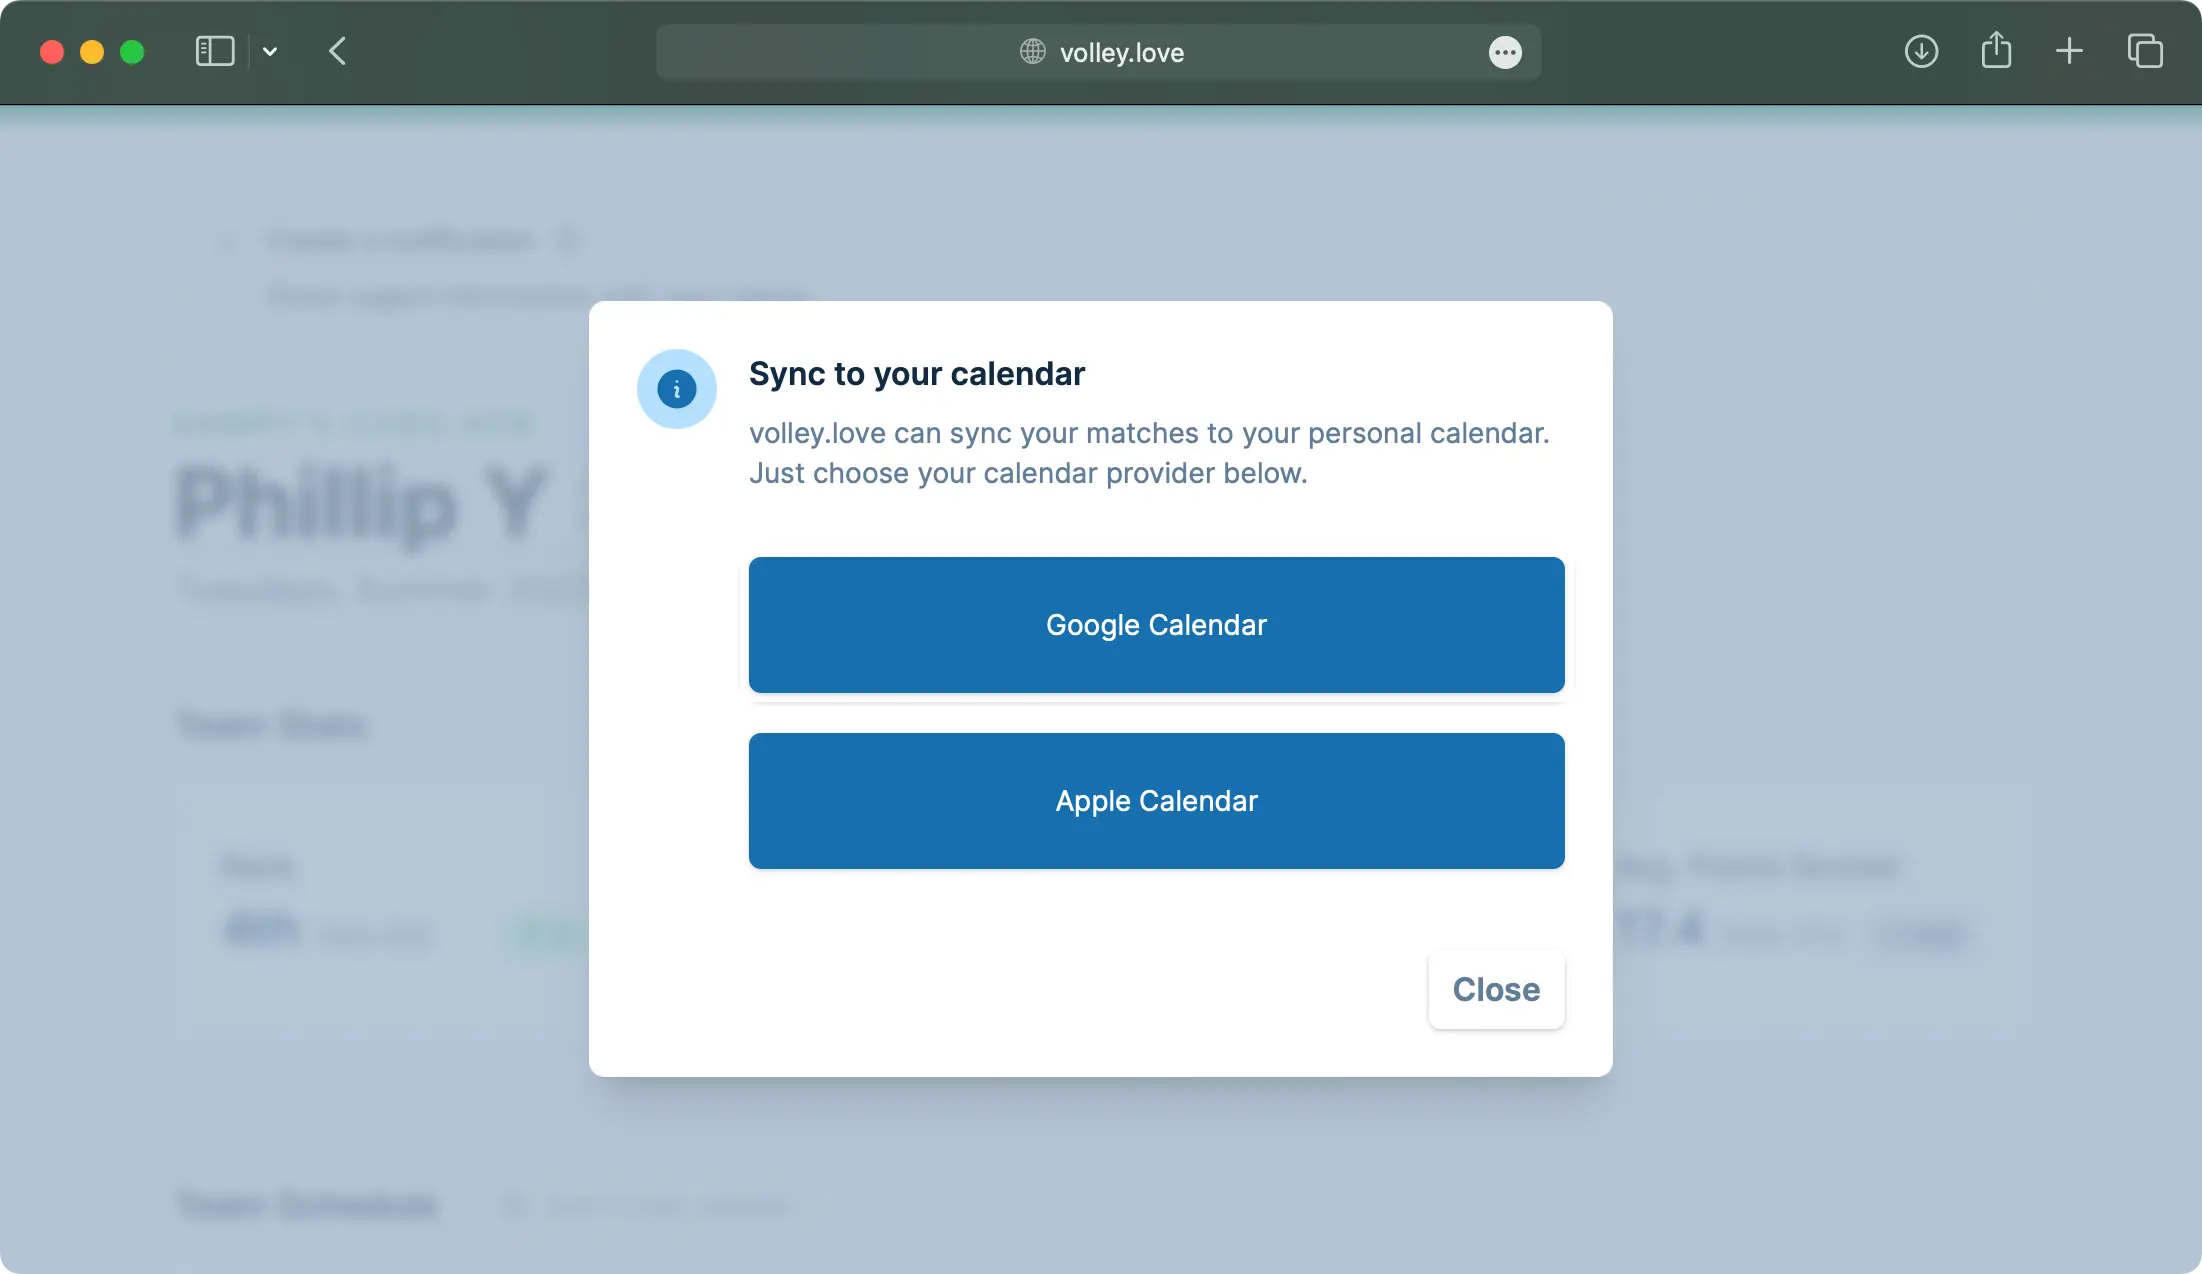
Task: Enter full screen with the green button
Action: 132,52
